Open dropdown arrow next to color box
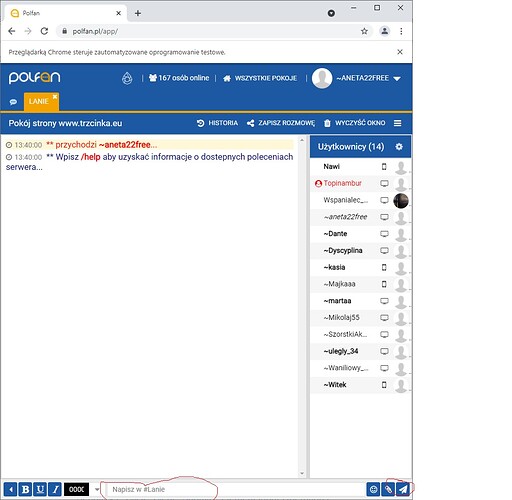The image size is (512, 500). coord(97,489)
